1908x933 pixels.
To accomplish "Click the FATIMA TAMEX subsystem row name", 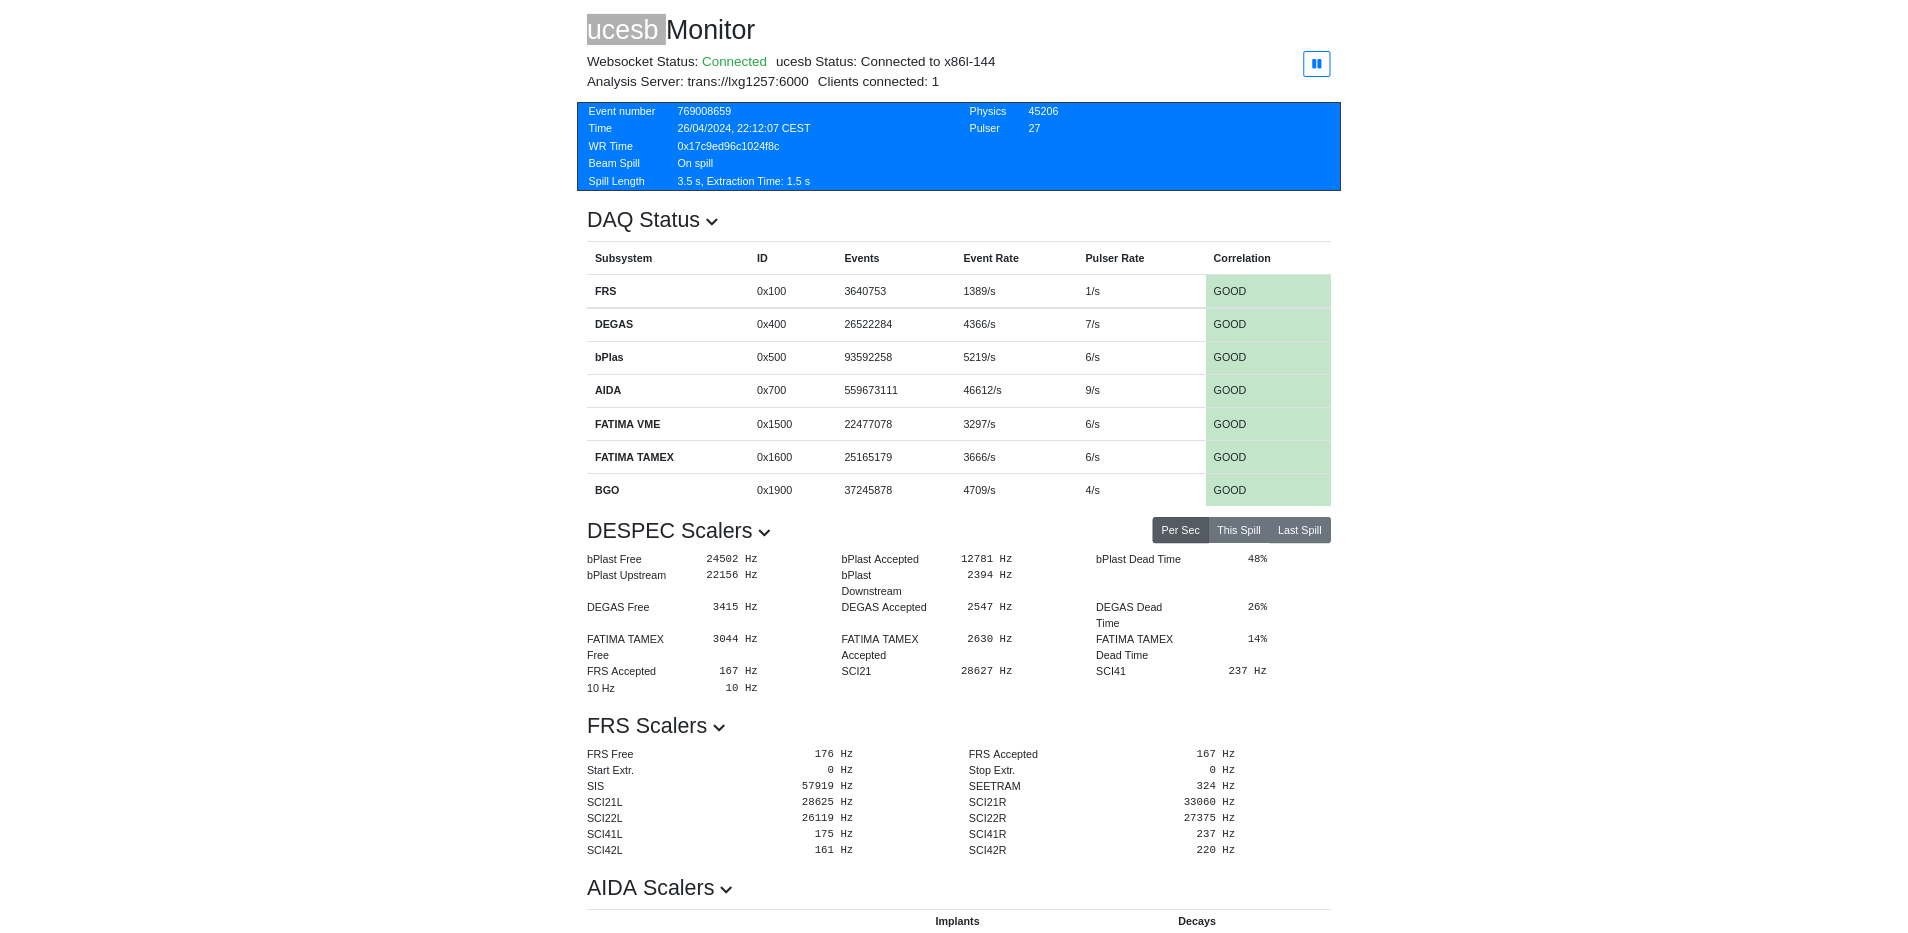I will (634, 457).
